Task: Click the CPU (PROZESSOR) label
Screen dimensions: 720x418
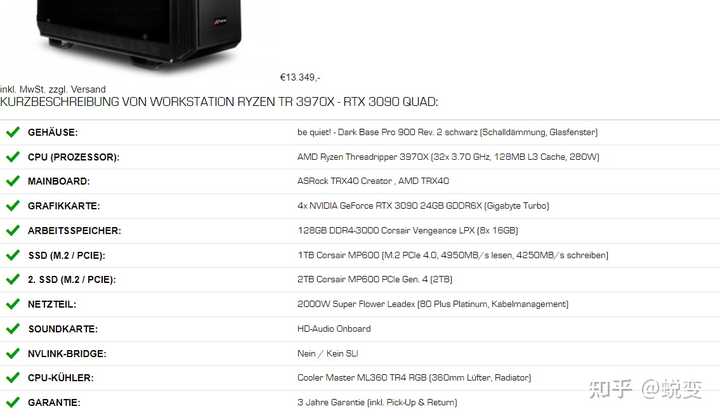Action: click(x=73, y=157)
